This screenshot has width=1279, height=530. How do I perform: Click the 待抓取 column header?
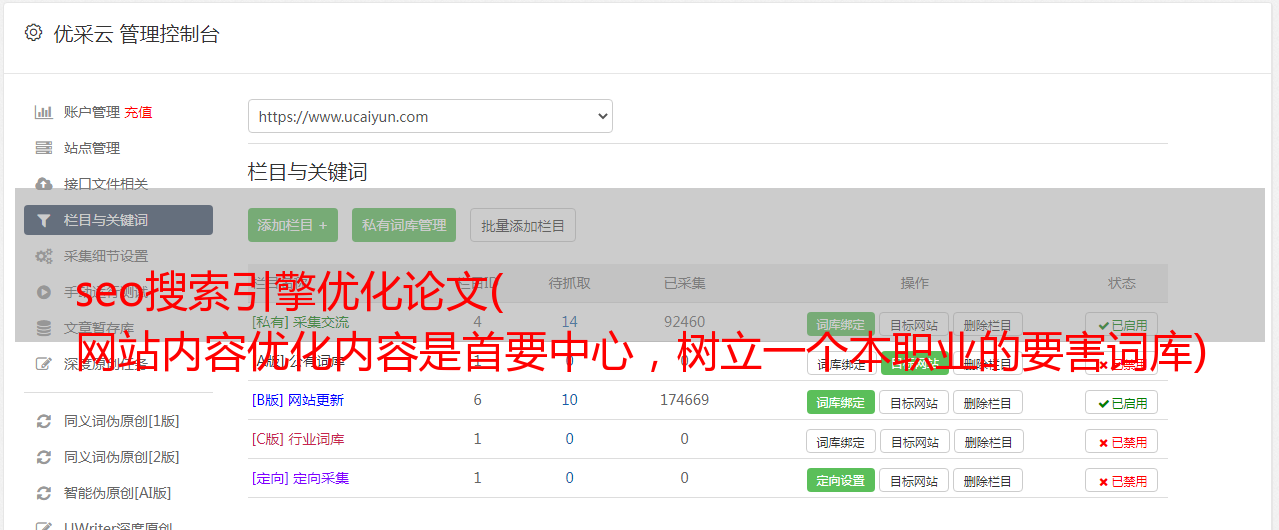[570, 283]
